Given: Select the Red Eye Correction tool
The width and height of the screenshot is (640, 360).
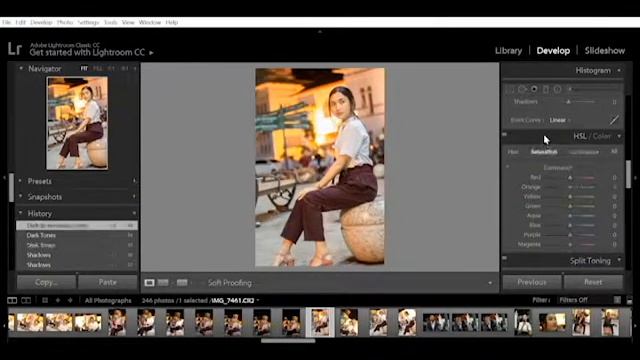Looking at the screenshot, I should click(x=534, y=89).
